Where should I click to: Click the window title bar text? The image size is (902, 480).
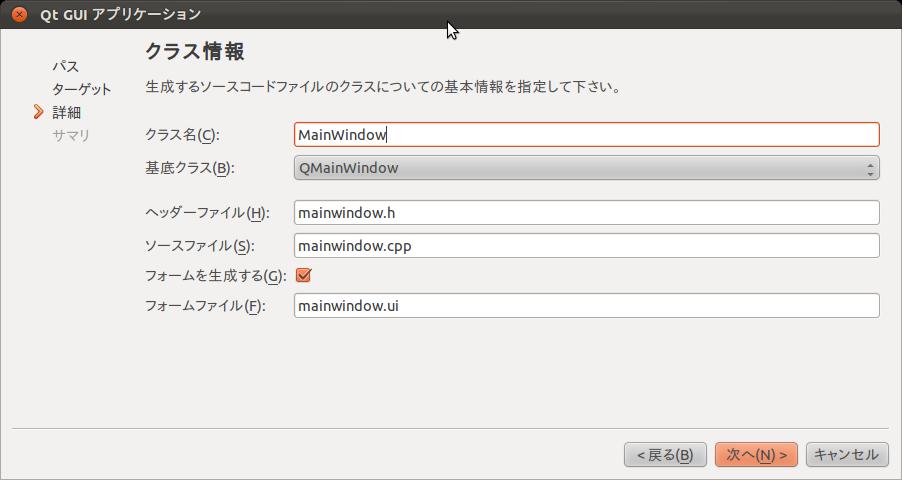coord(120,14)
